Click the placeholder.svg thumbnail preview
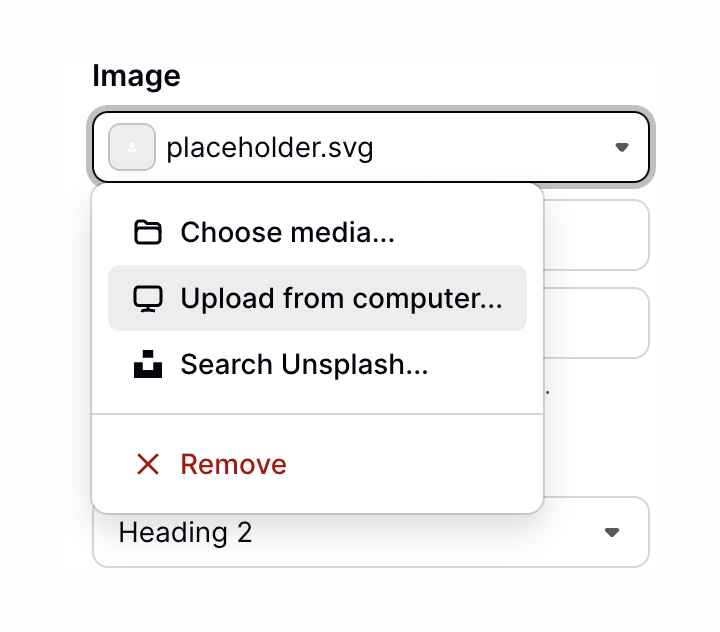 [131, 148]
